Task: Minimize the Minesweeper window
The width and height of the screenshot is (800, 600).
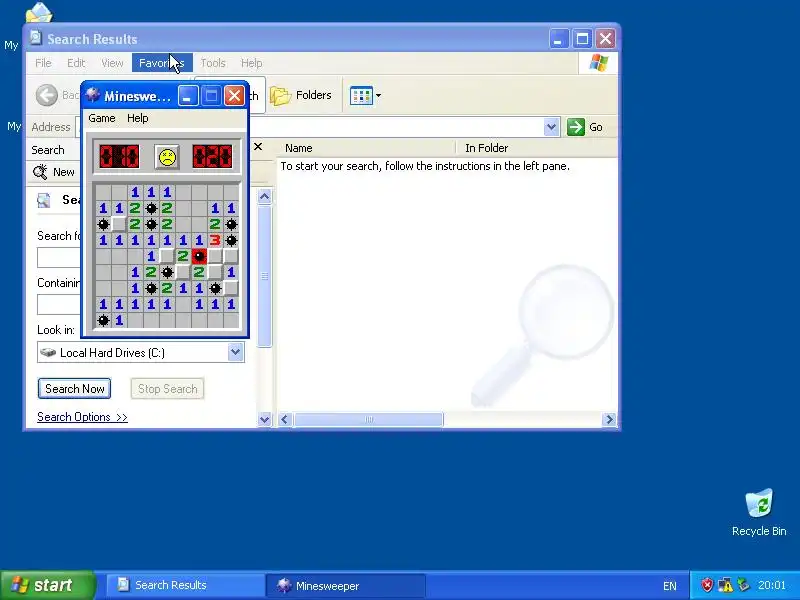Action: [x=188, y=96]
